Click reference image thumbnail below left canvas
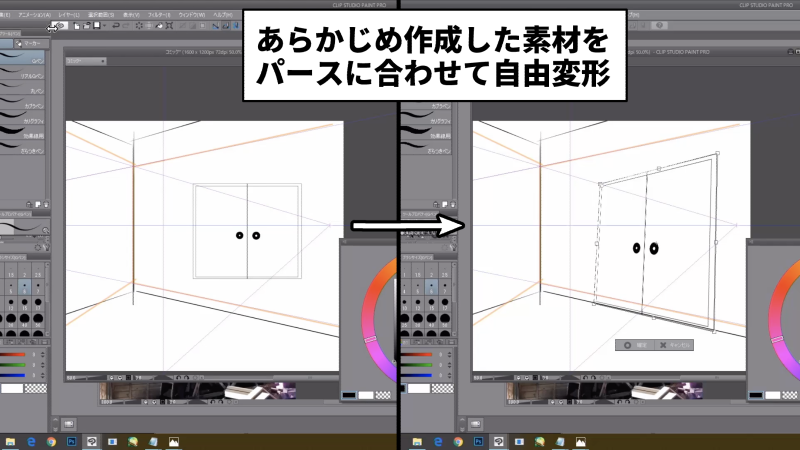The image size is (800, 450). [x=197, y=391]
